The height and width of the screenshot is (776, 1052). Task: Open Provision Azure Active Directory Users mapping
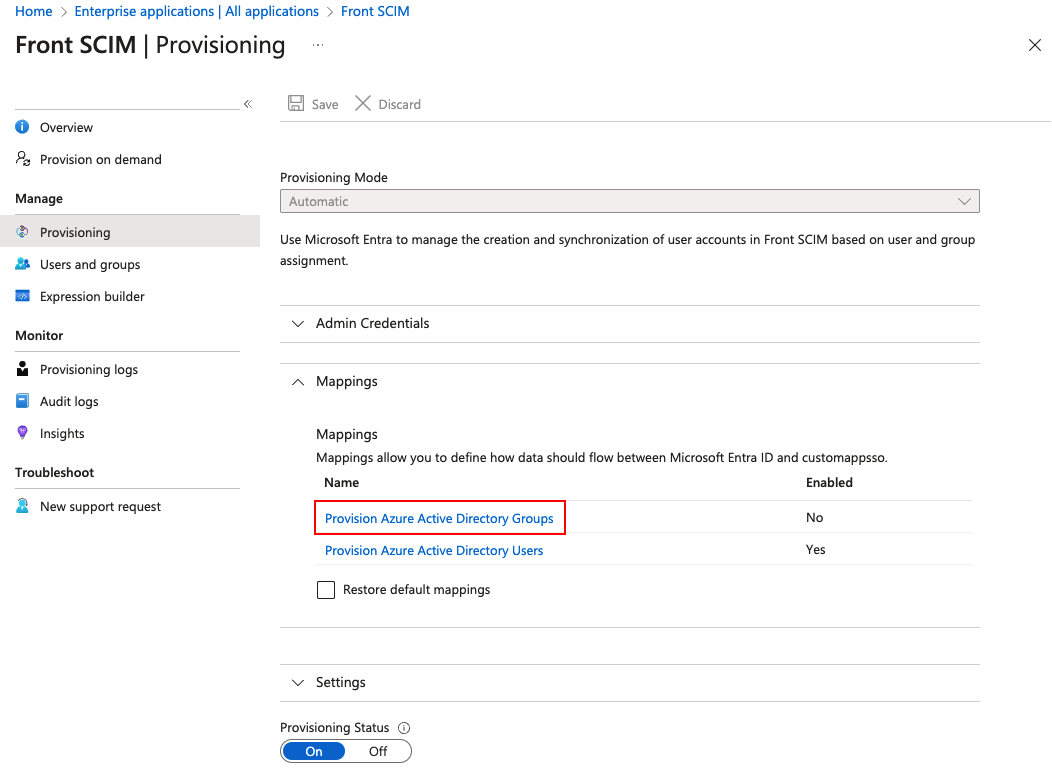pyautogui.click(x=434, y=551)
